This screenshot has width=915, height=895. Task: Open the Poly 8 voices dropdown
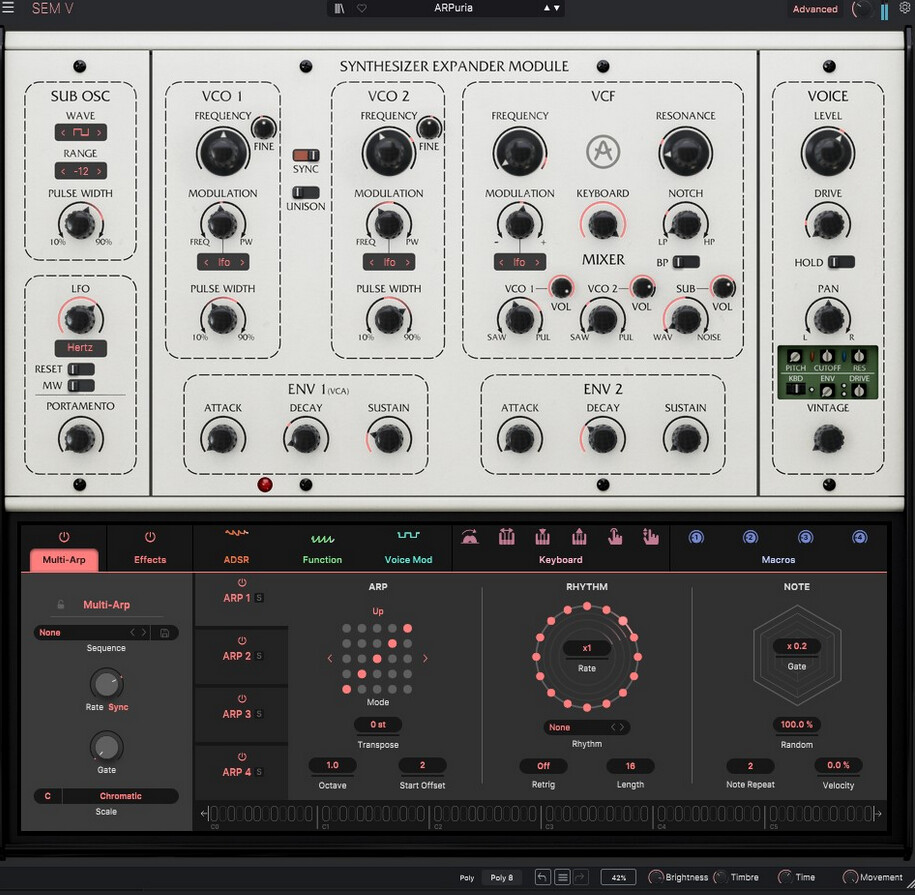tap(501, 877)
